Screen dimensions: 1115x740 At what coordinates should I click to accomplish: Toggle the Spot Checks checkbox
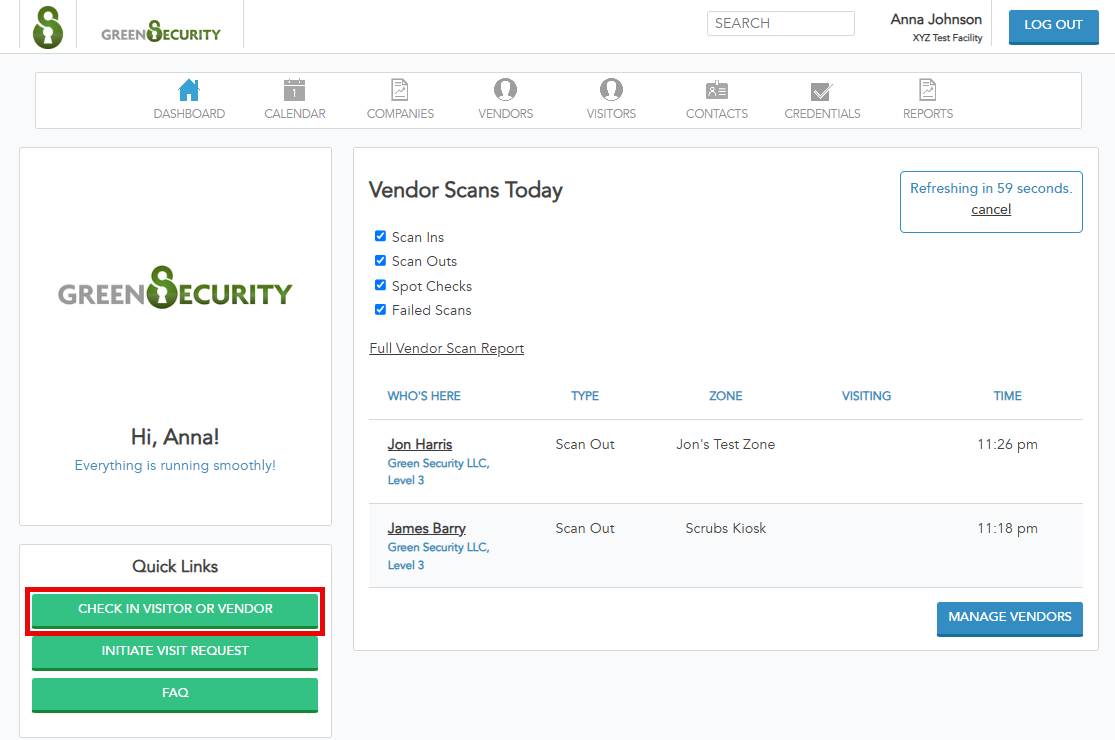(380, 284)
